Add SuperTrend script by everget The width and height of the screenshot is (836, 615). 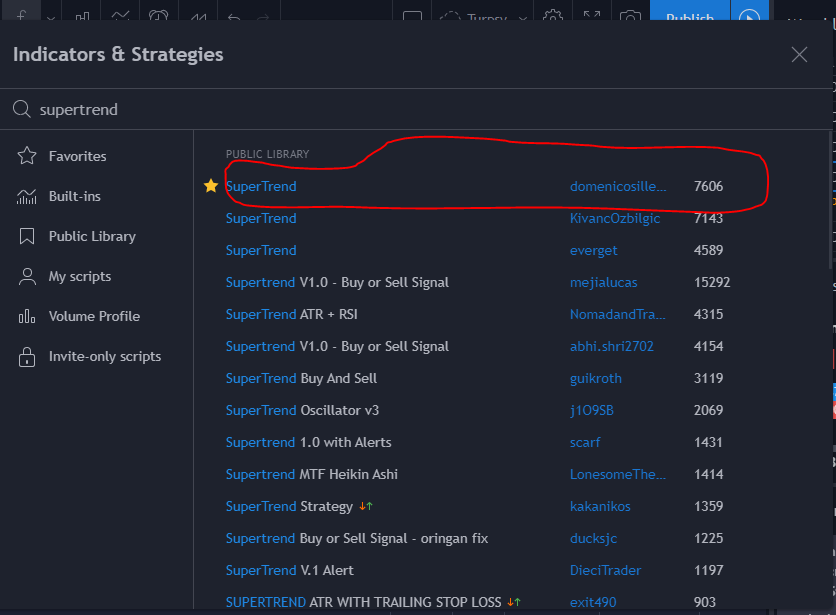(x=261, y=250)
